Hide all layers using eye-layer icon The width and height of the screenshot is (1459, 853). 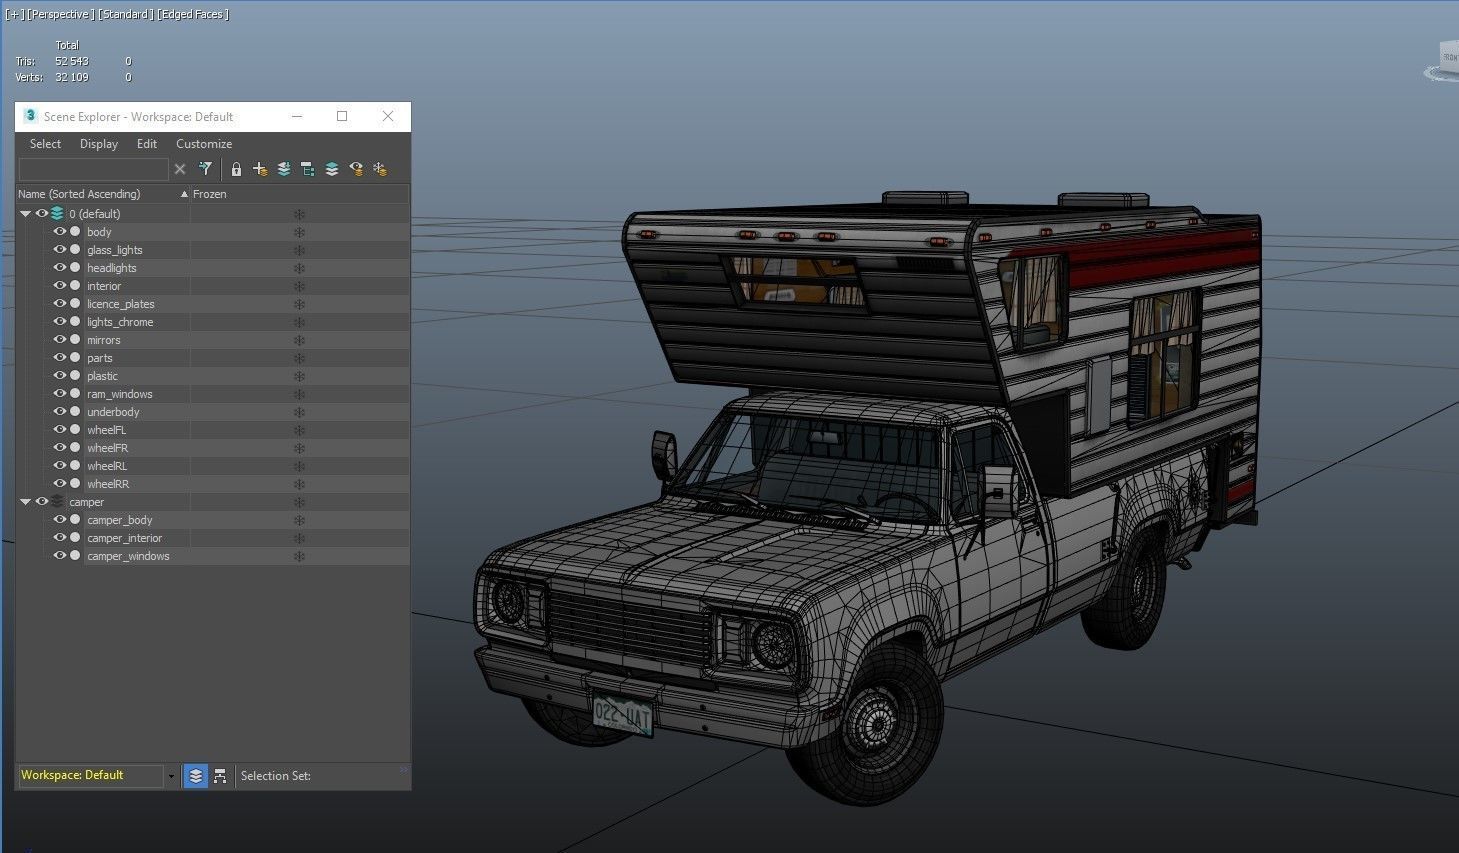click(356, 169)
